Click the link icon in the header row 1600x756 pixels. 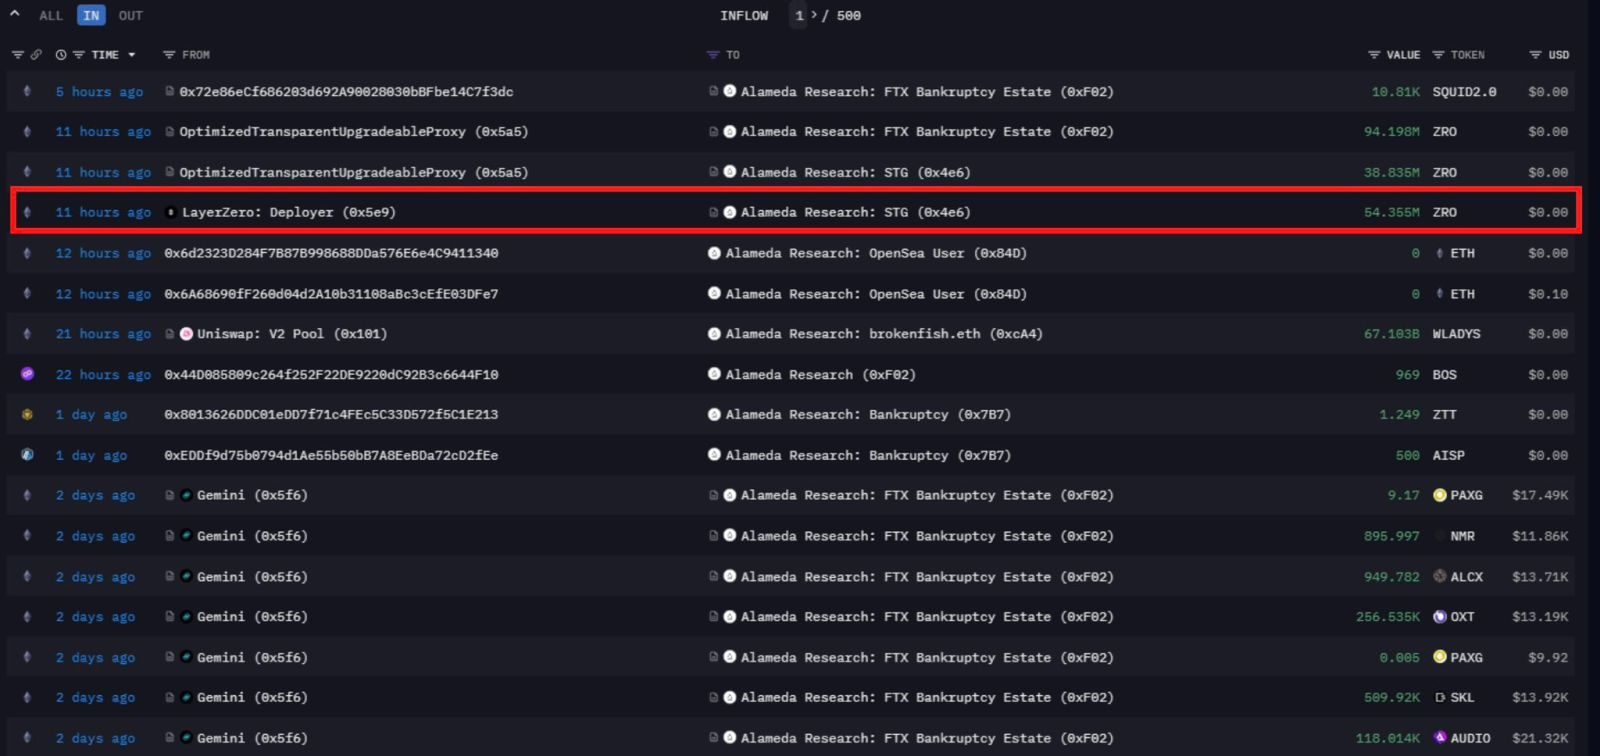(36, 55)
